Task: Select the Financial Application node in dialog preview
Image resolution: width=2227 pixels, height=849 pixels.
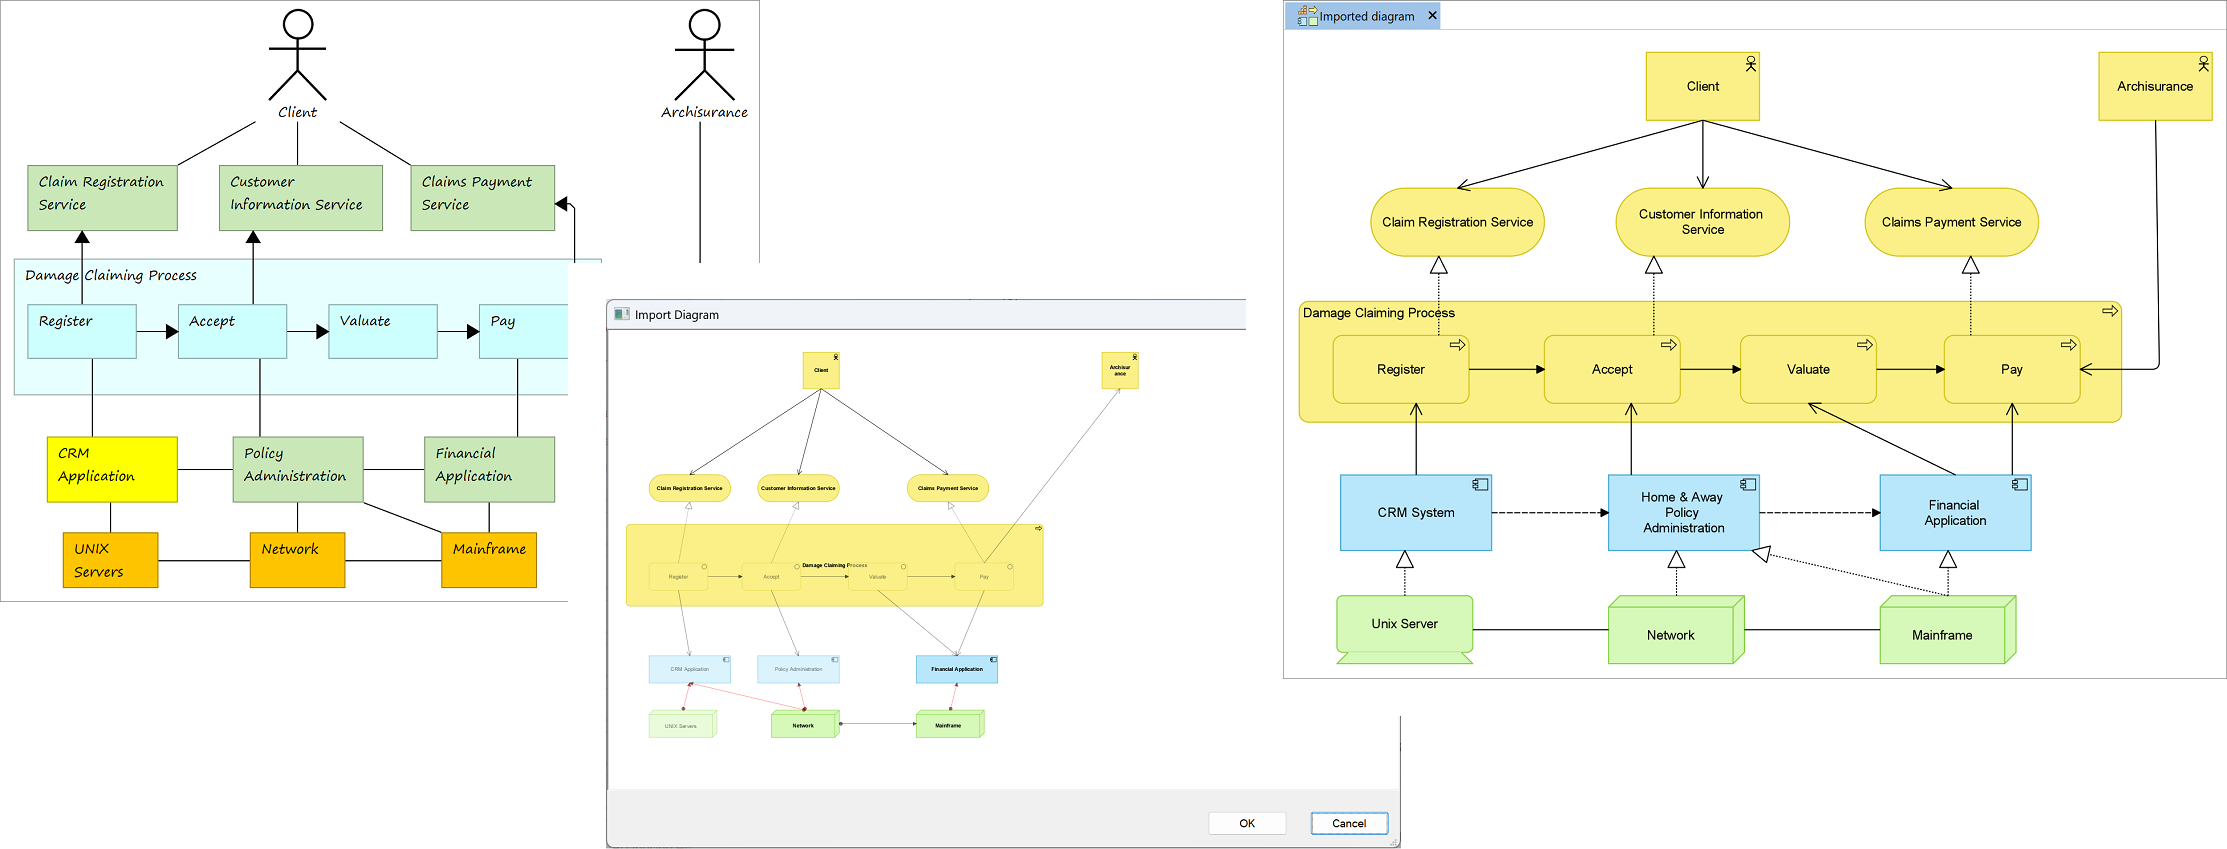Action: pos(956,670)
